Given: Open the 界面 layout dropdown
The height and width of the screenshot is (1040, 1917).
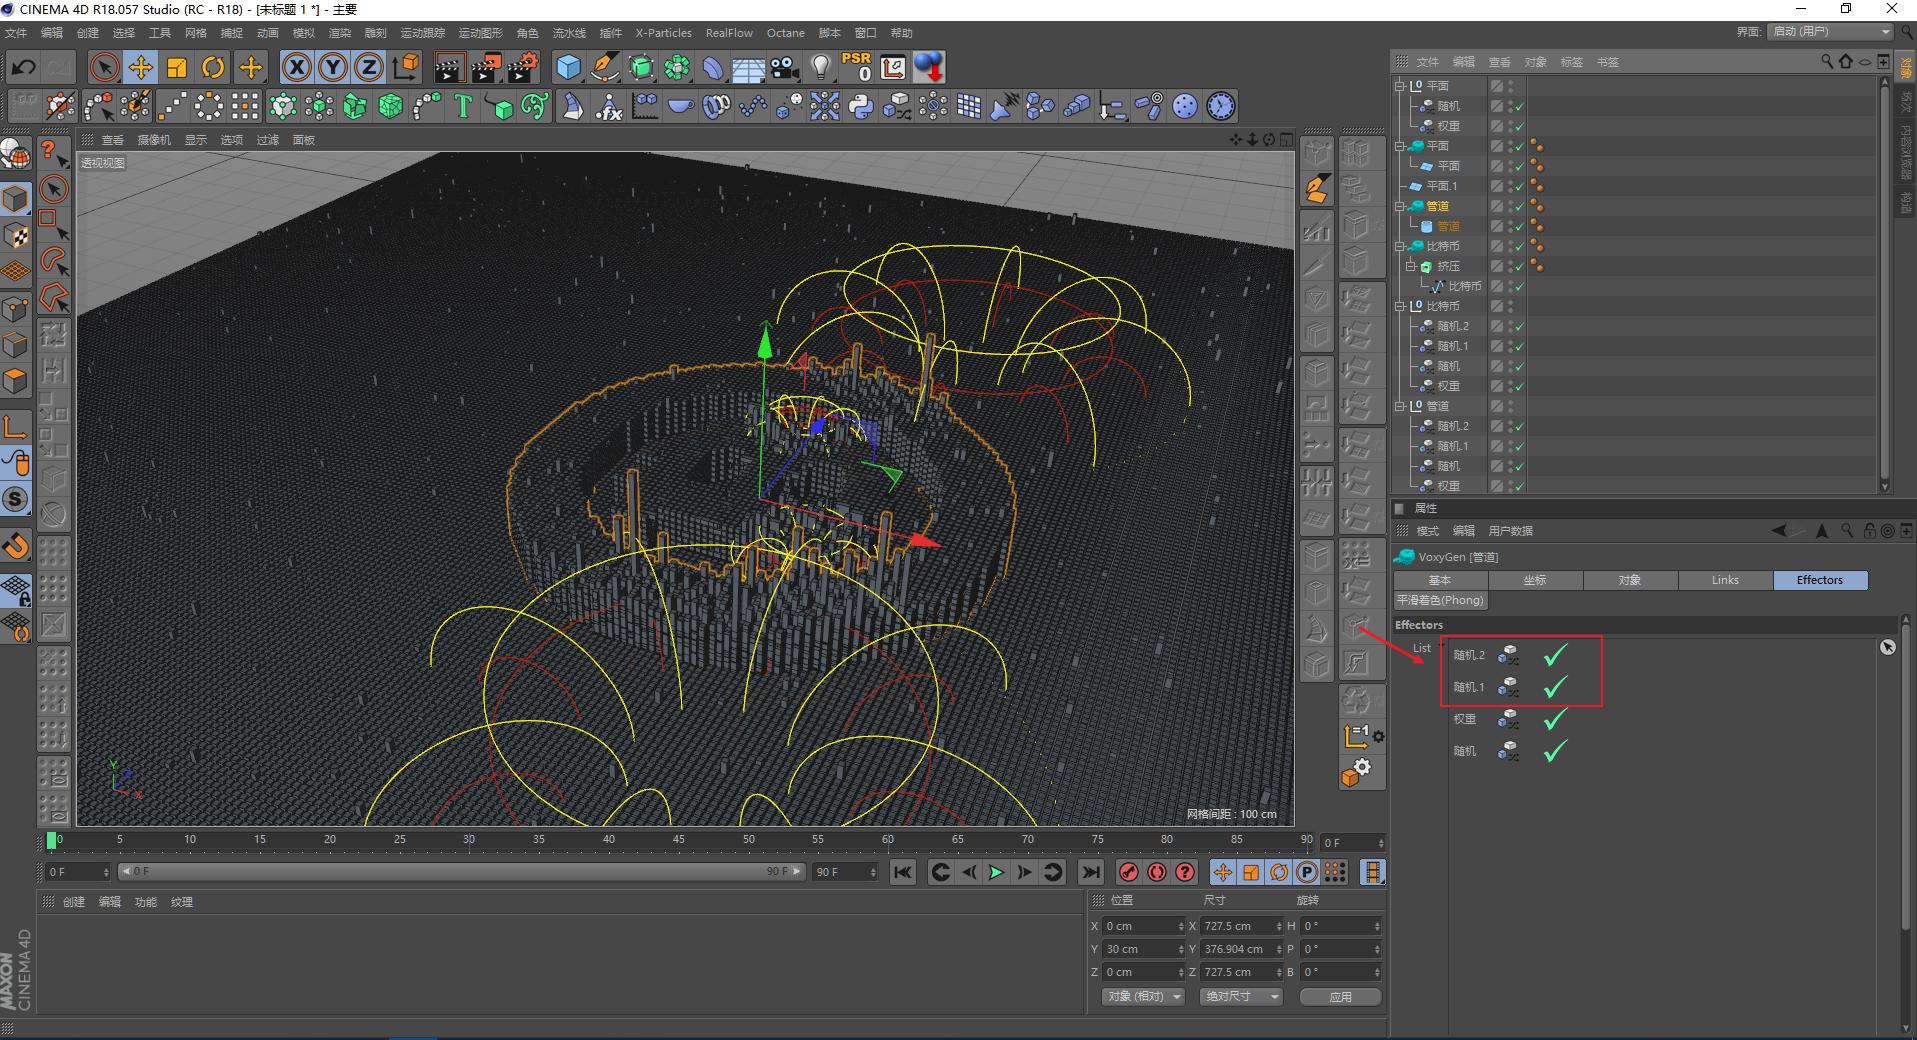Looking at the screenshot, I should (x=1830, y=32).
